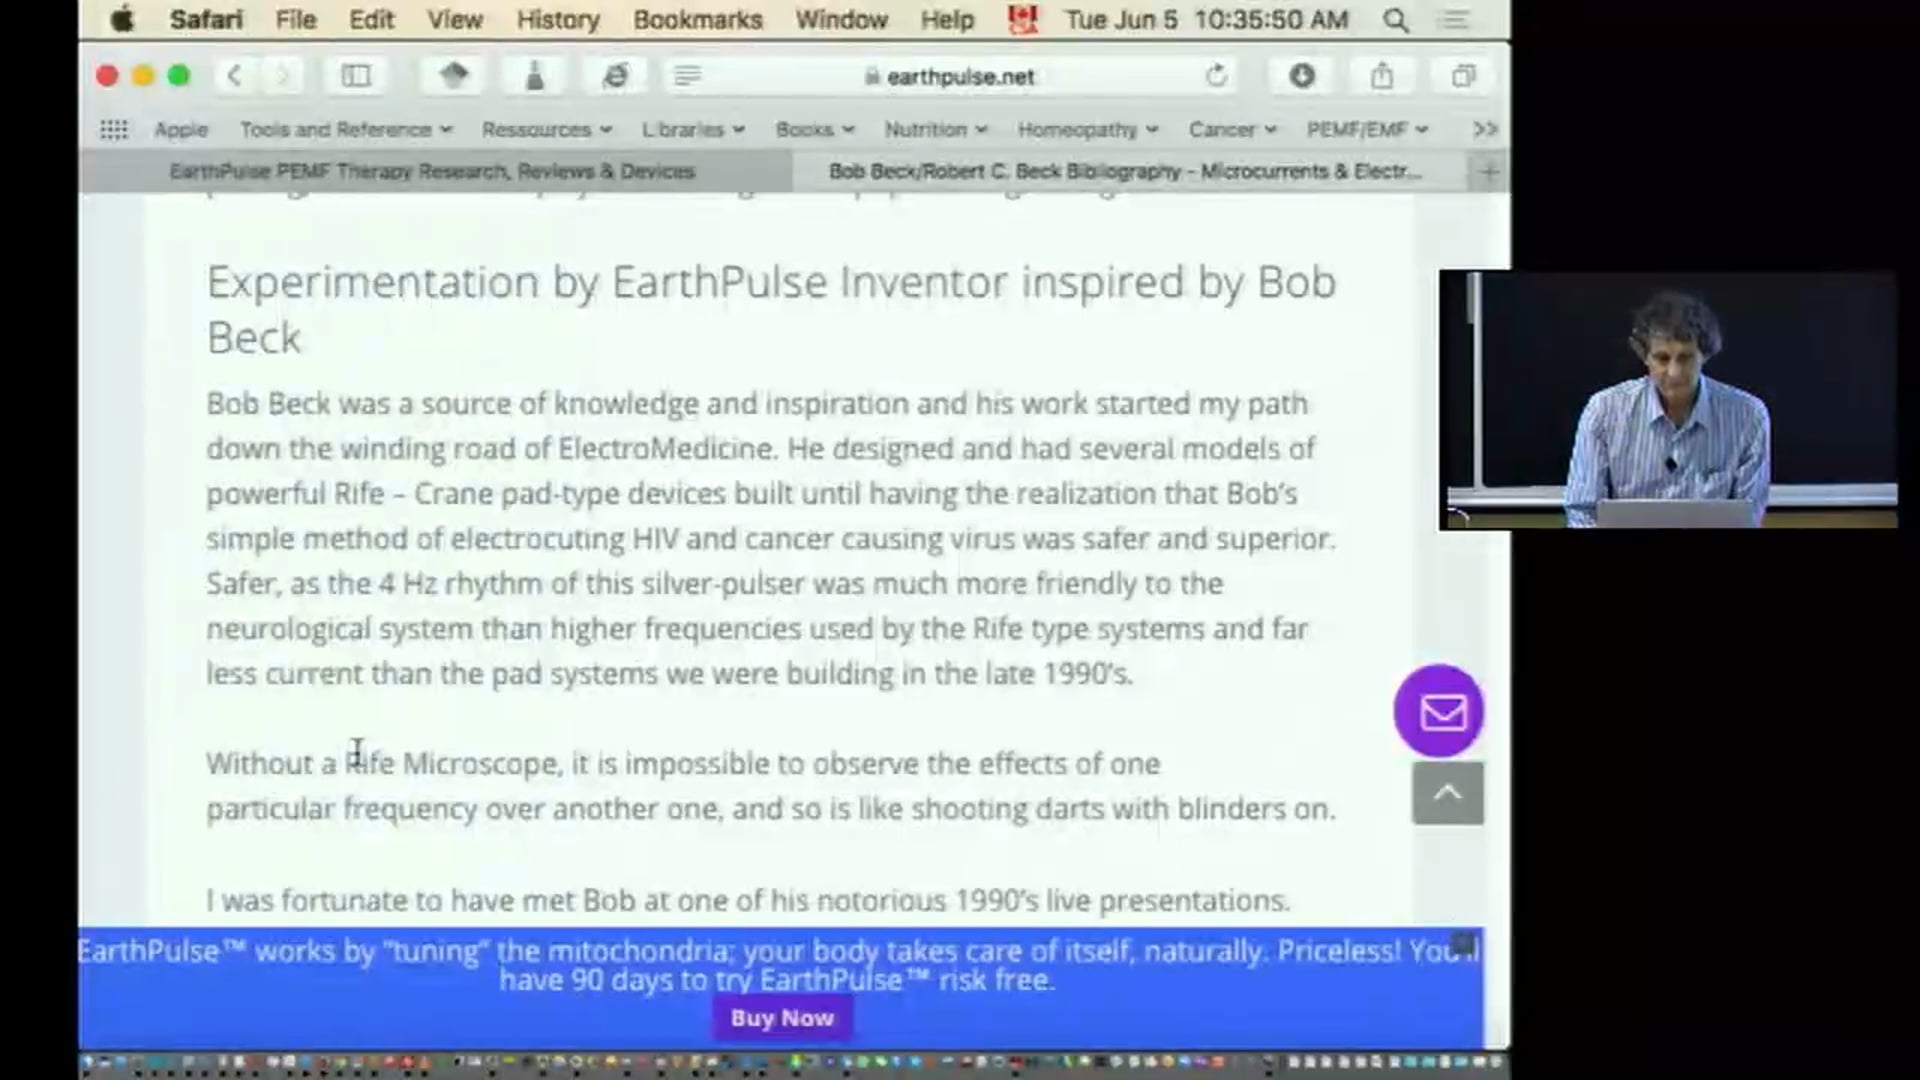Viewport: 1920px width, 1080px height.
Task: Click the Buy Now button
Action: click(x=782, y=1018)
